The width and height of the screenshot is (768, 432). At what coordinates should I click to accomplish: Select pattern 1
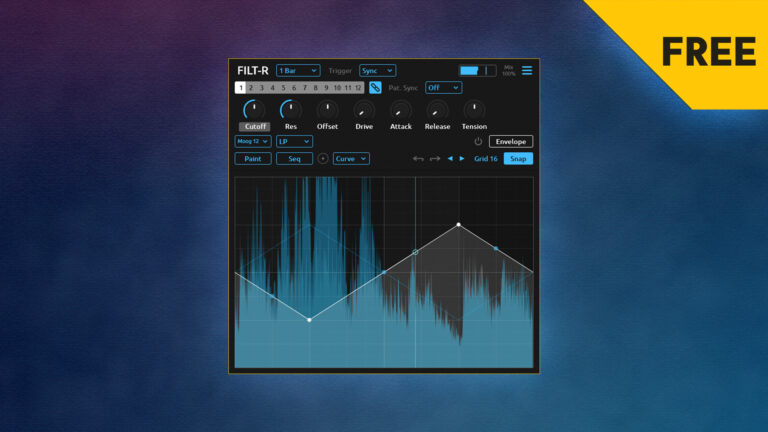(x=240, y=88)
